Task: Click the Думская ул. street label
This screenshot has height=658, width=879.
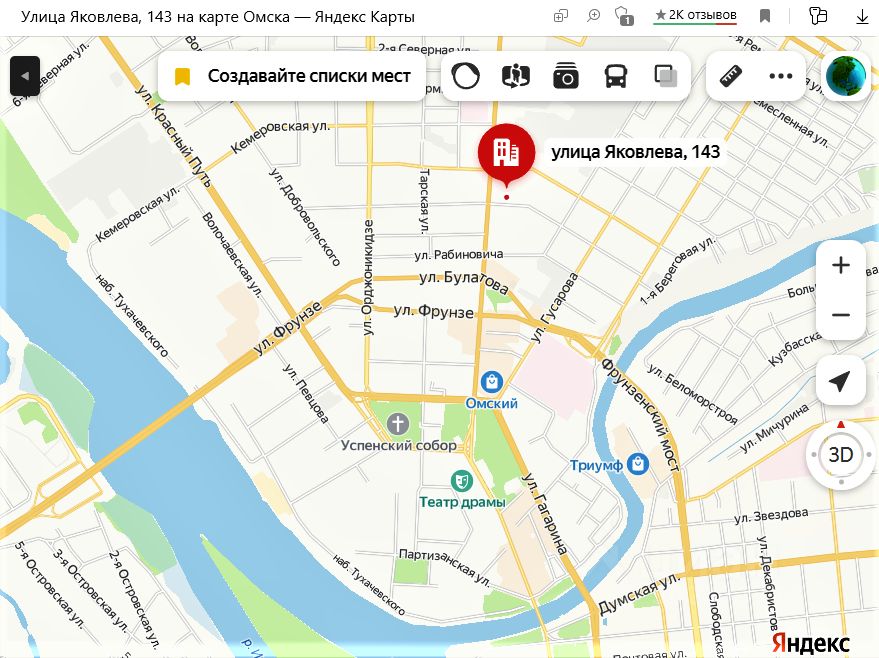Action: pyautogui.click(x=639, y=594)
